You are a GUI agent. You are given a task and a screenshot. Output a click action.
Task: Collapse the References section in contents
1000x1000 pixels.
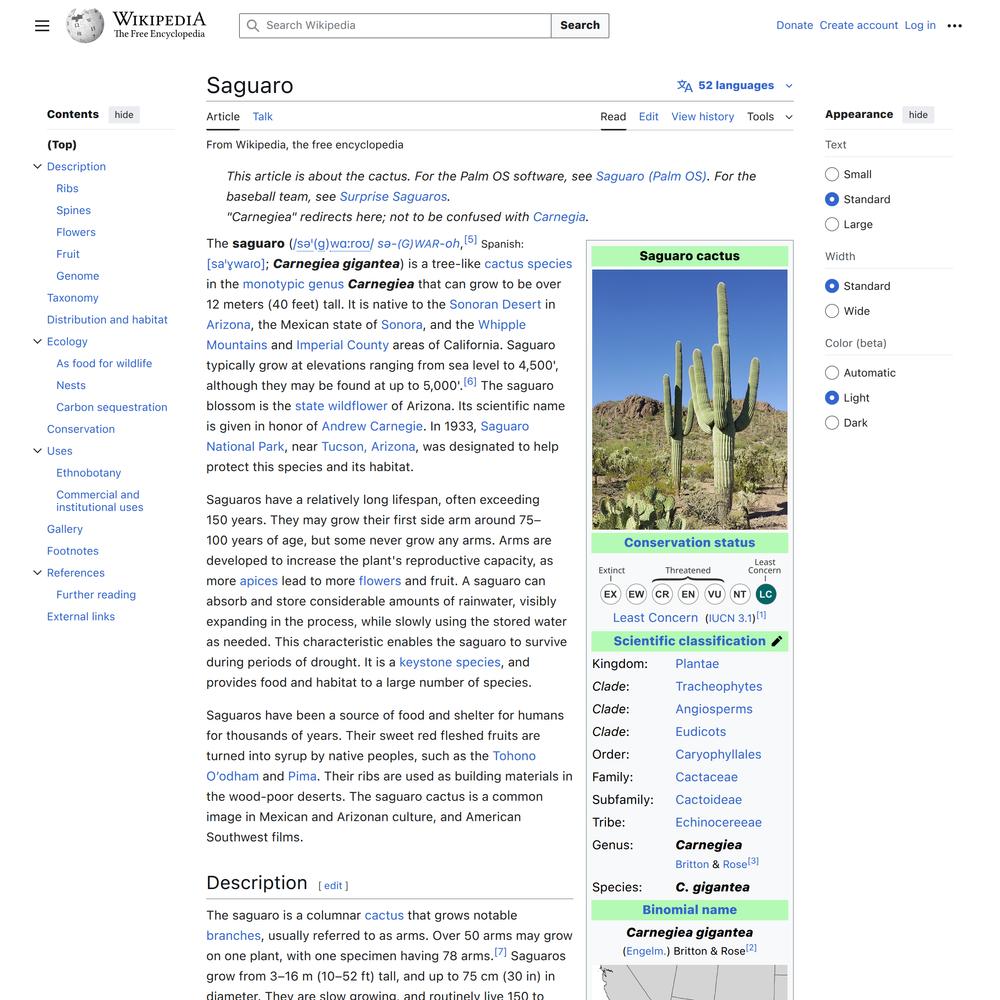point(37,573)
